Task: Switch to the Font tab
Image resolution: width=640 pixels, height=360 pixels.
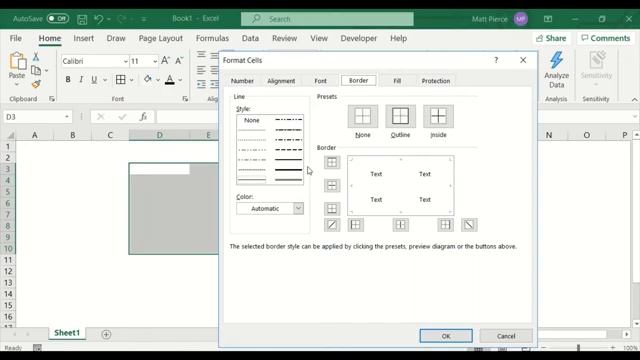Action: (320, 81)
